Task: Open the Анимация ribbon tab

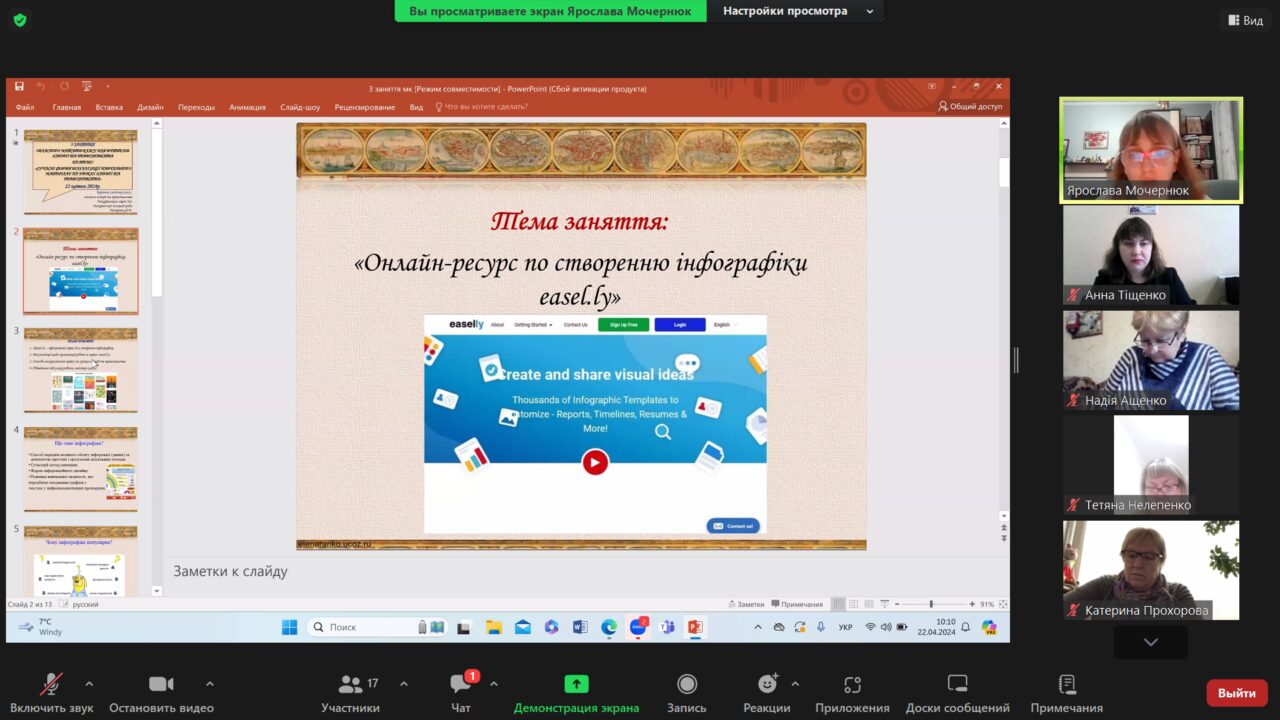Action: [247, 107]
